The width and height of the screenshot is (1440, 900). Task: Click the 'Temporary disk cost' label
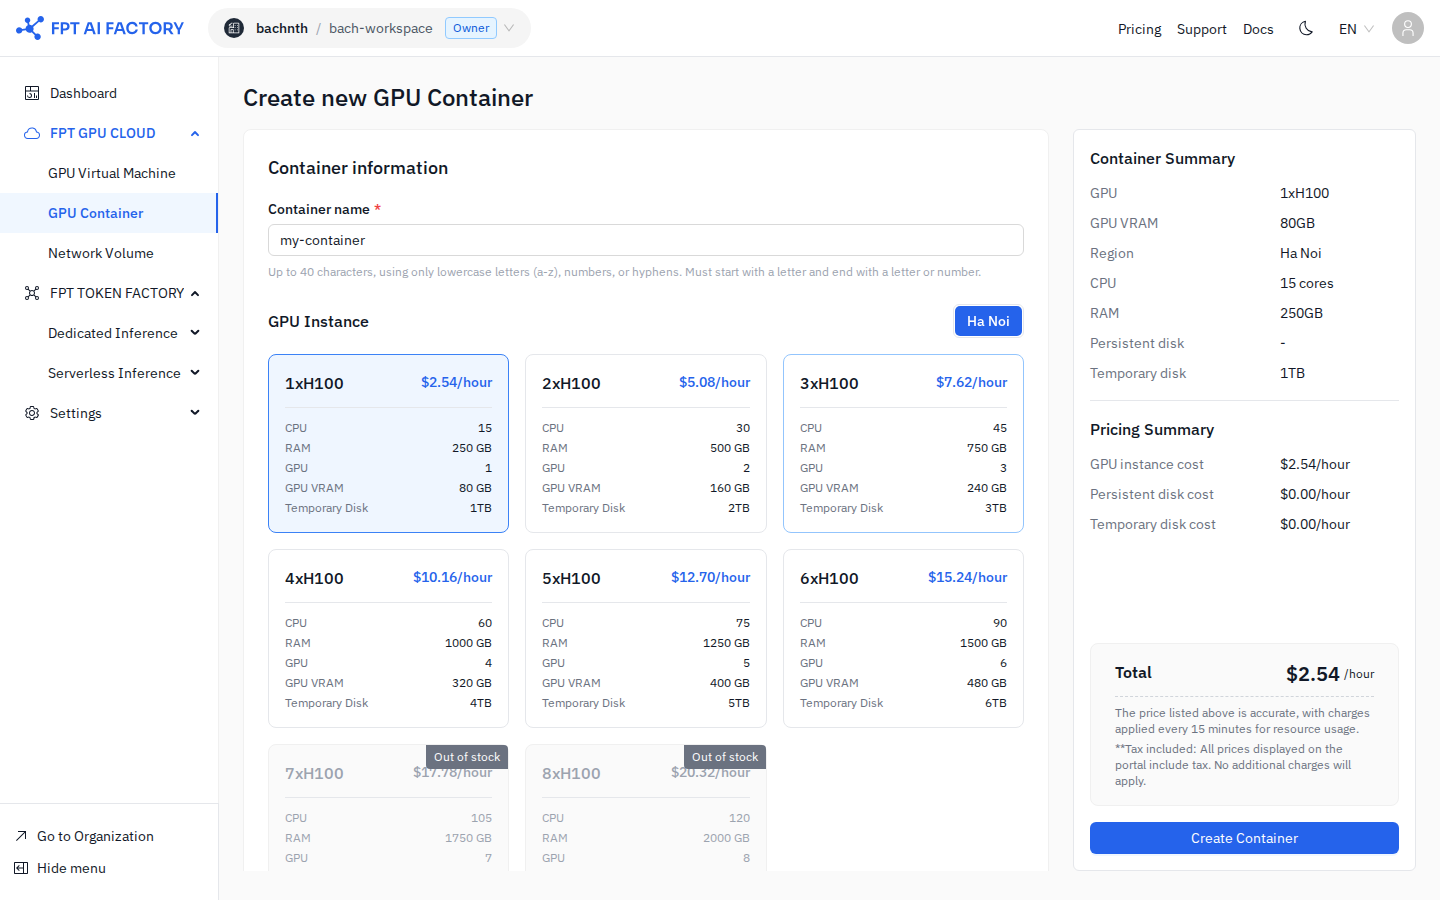[x=1152, y=524]
